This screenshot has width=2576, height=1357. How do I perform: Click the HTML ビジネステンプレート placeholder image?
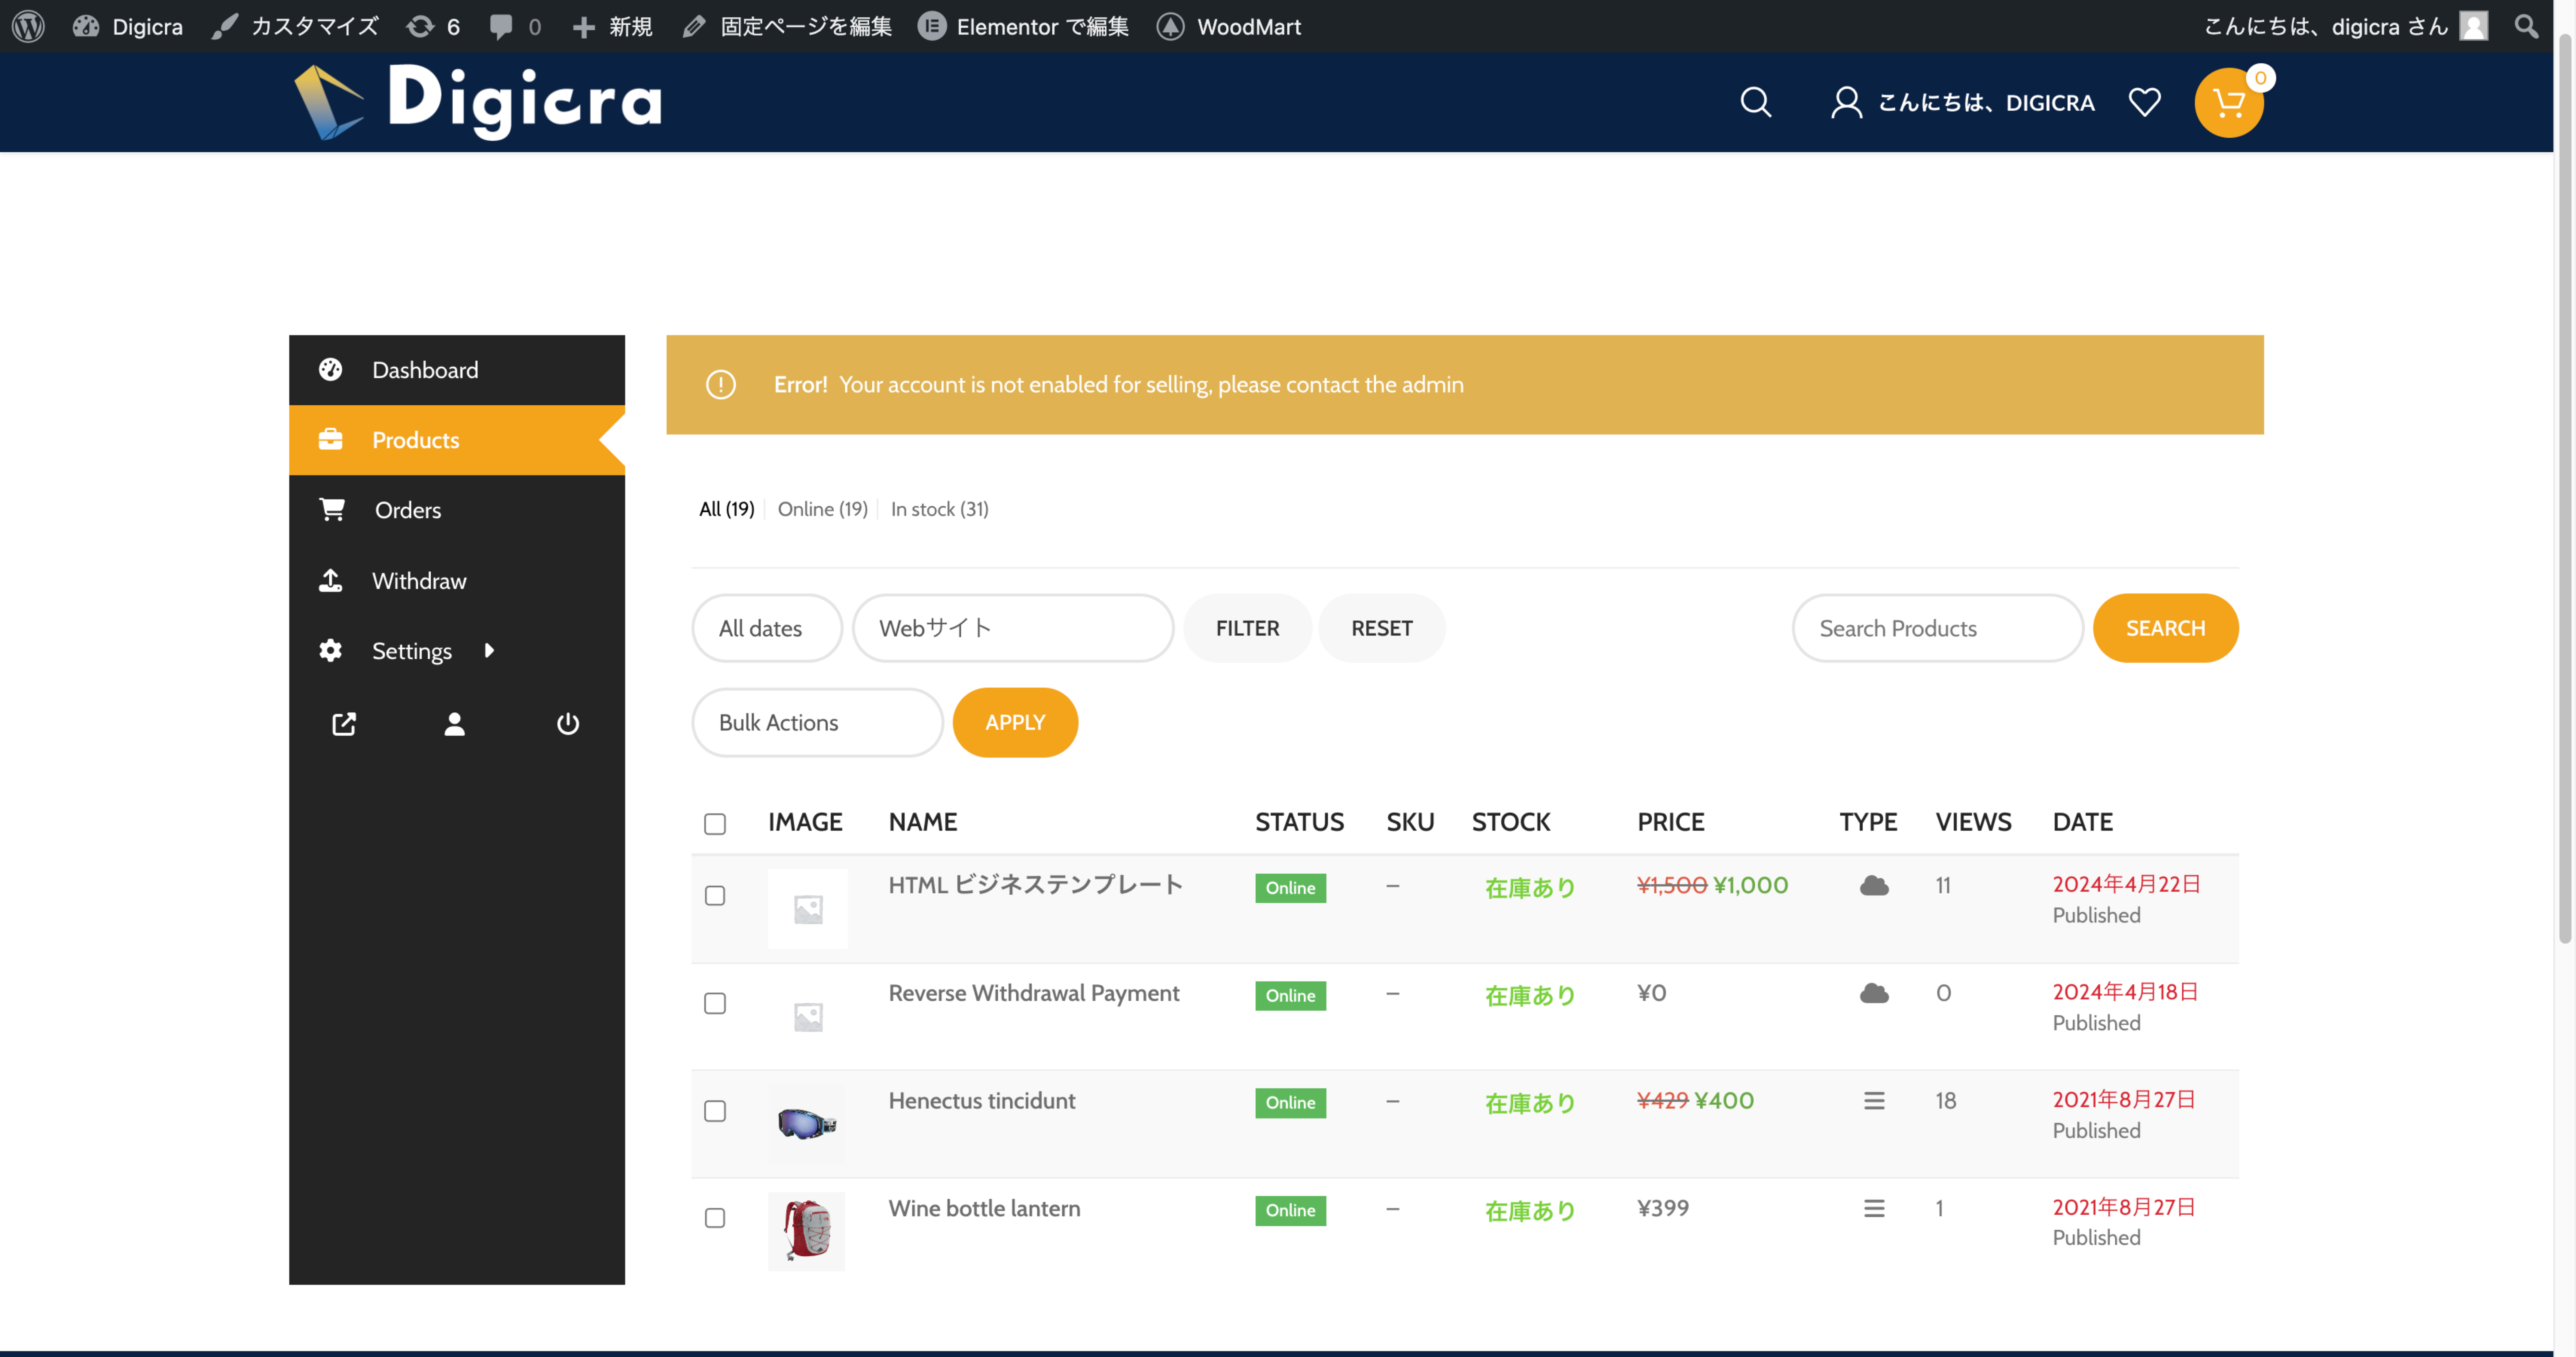click(808, 909)
